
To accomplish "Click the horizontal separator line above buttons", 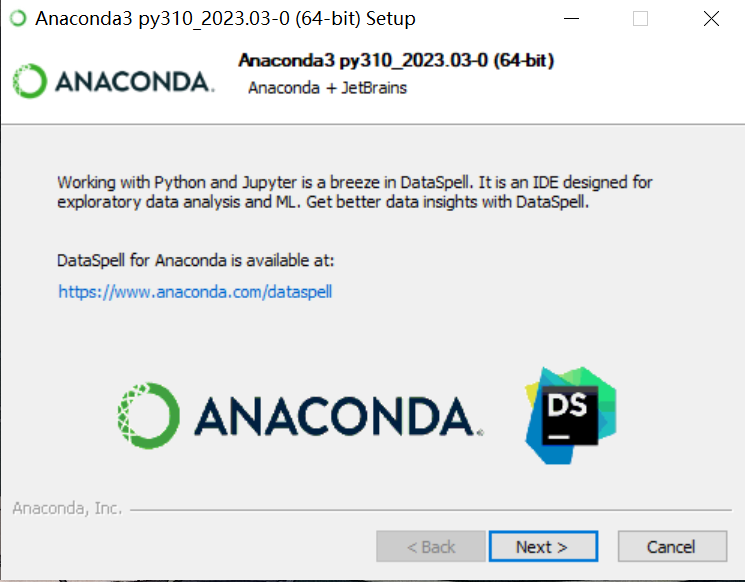I will tap(430, 510).
